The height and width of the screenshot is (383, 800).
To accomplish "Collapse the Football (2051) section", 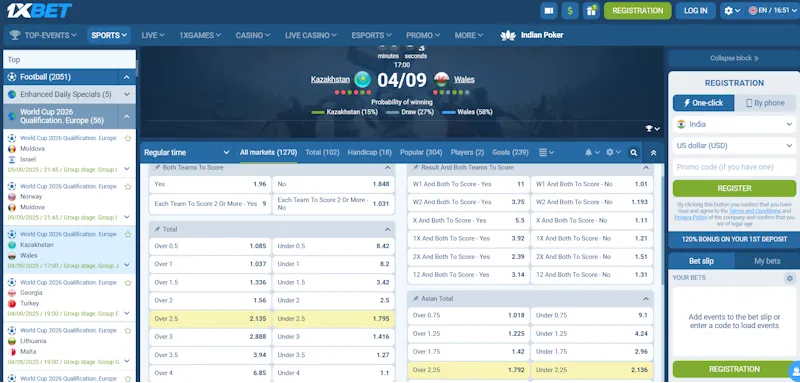I will click(127, 77).
